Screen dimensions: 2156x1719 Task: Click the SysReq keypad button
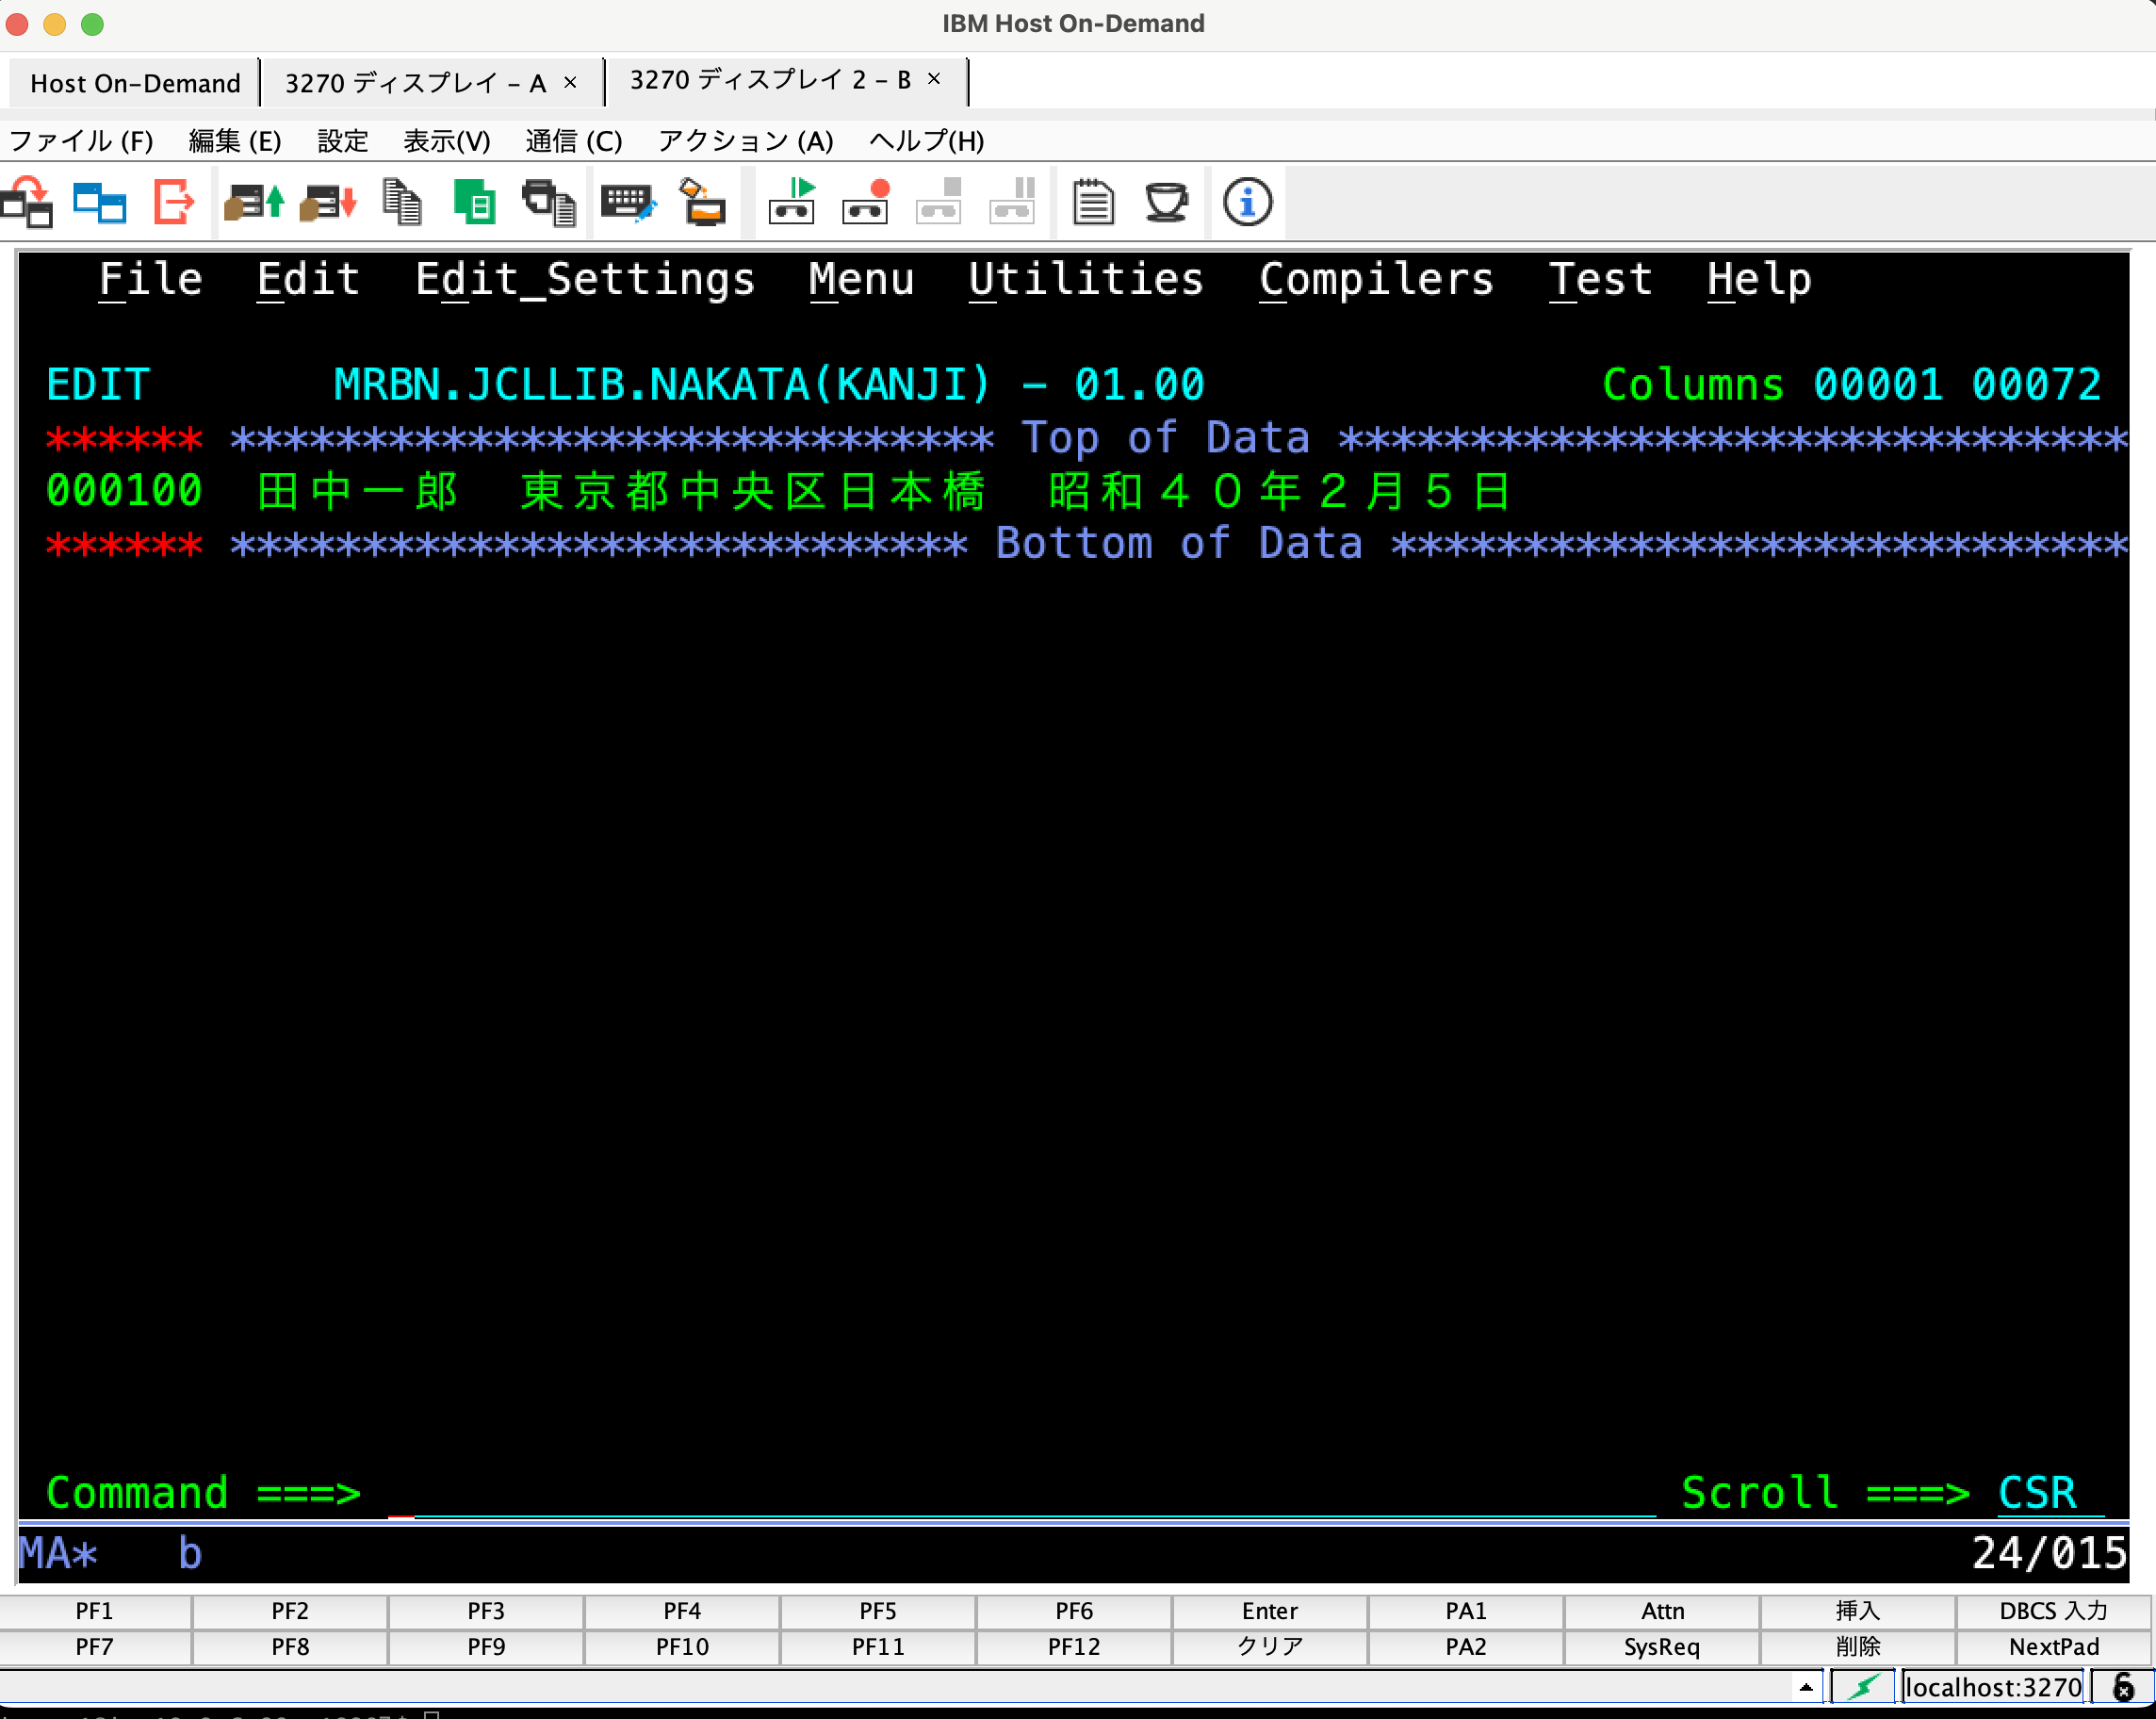[1662, 1647]
